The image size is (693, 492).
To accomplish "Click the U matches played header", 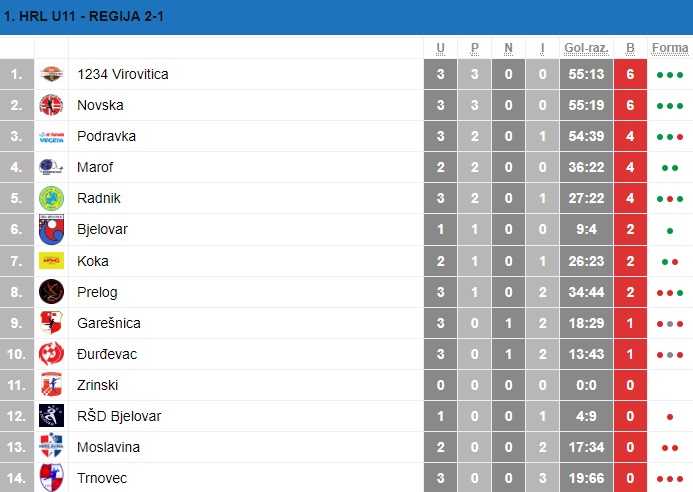I will [440, 48].
